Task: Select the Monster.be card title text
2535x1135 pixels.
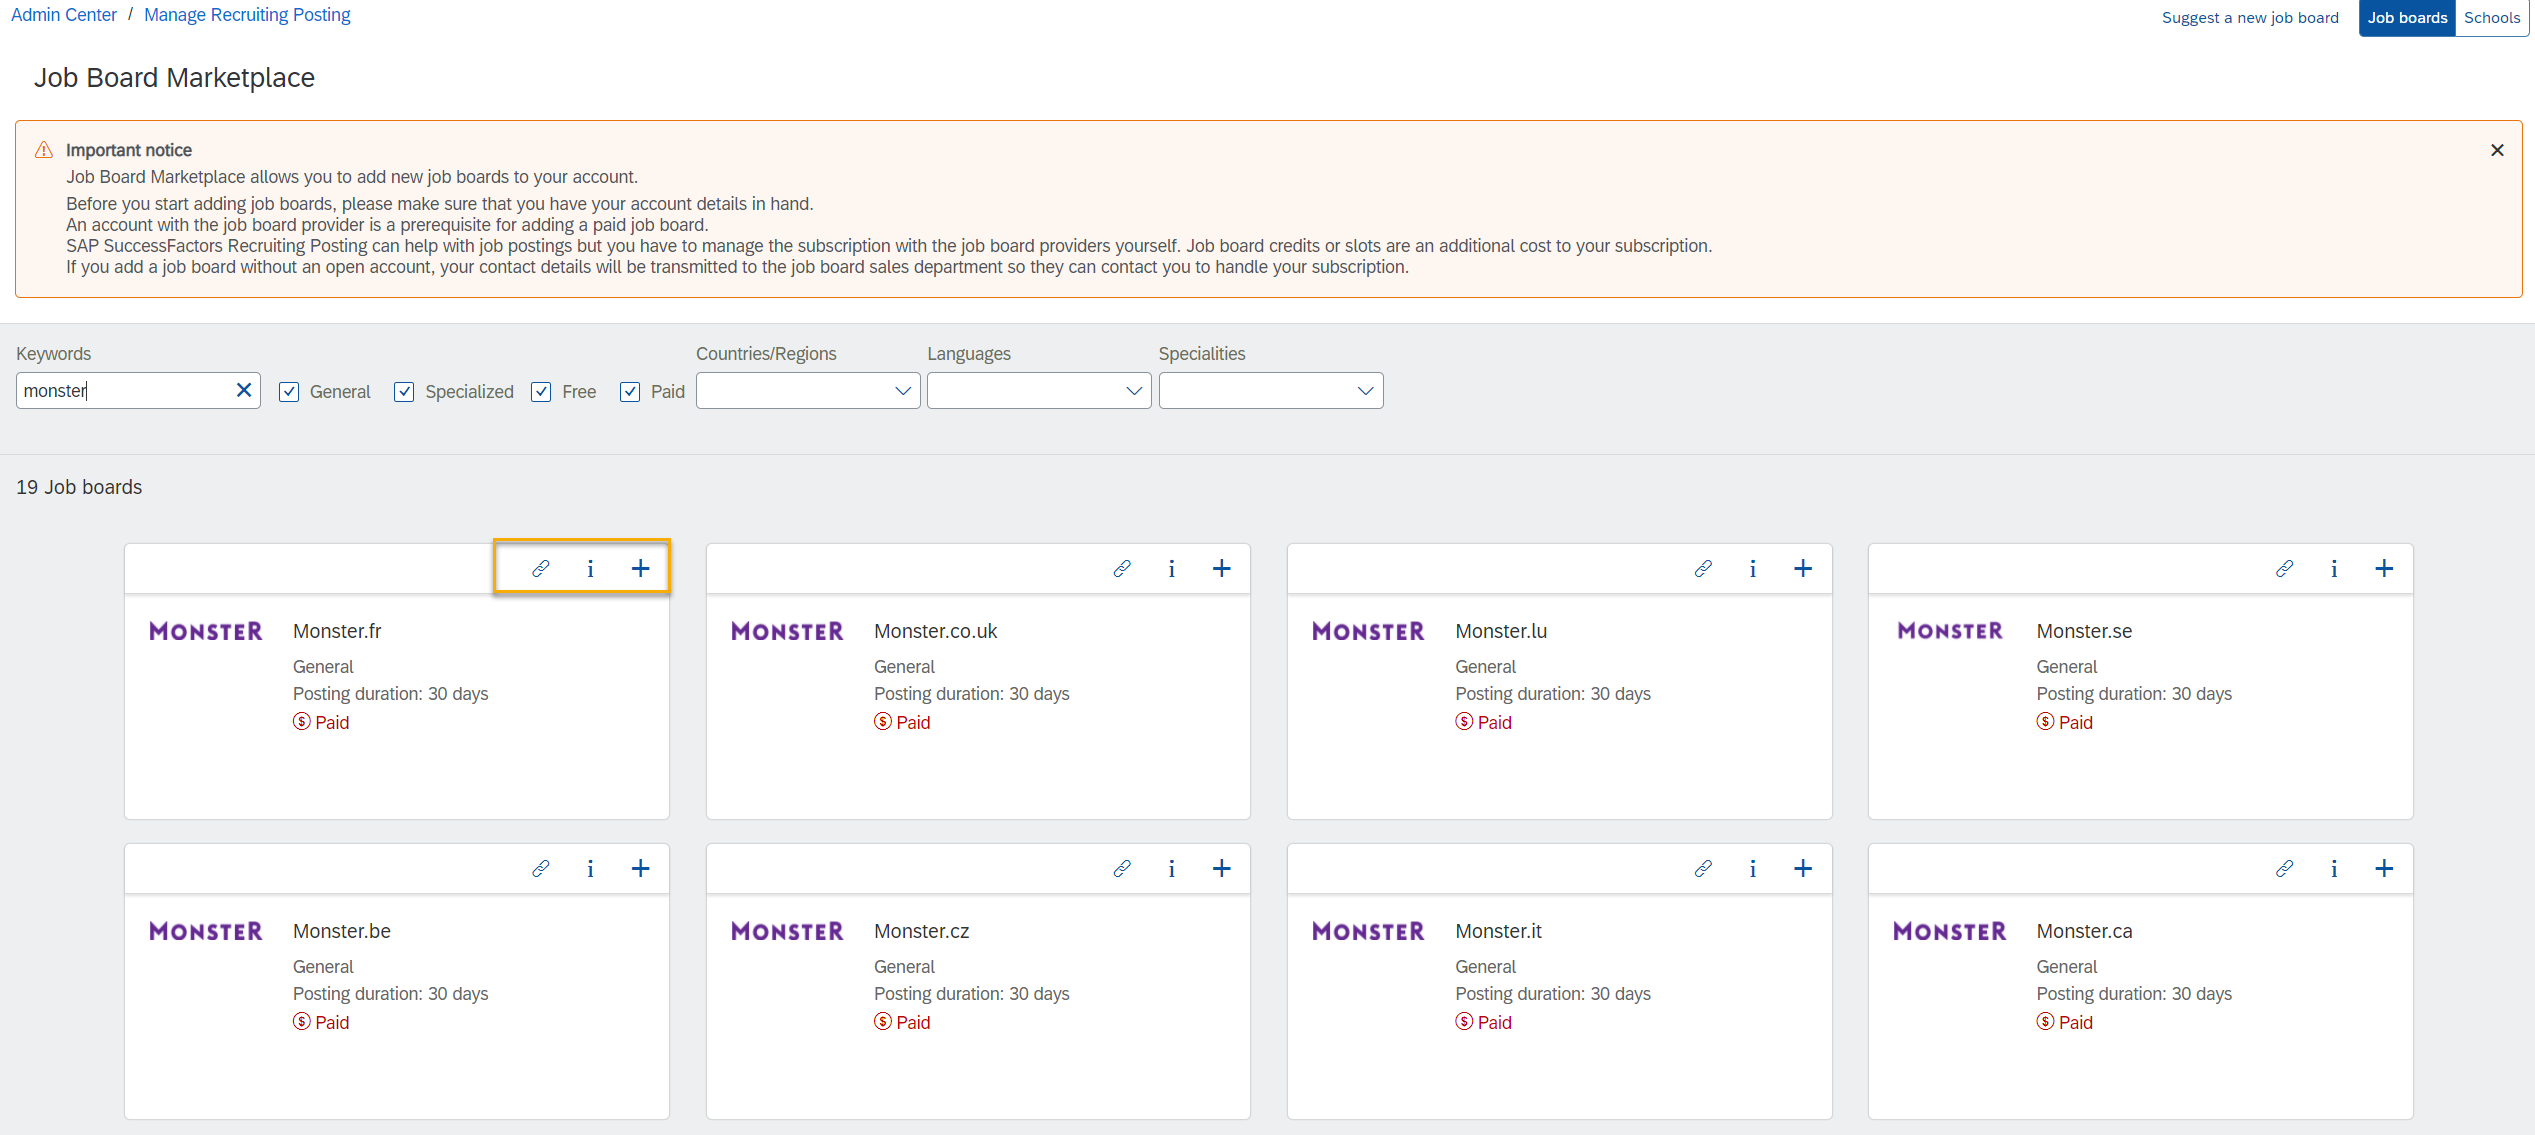Action: [x=342, y=931]
